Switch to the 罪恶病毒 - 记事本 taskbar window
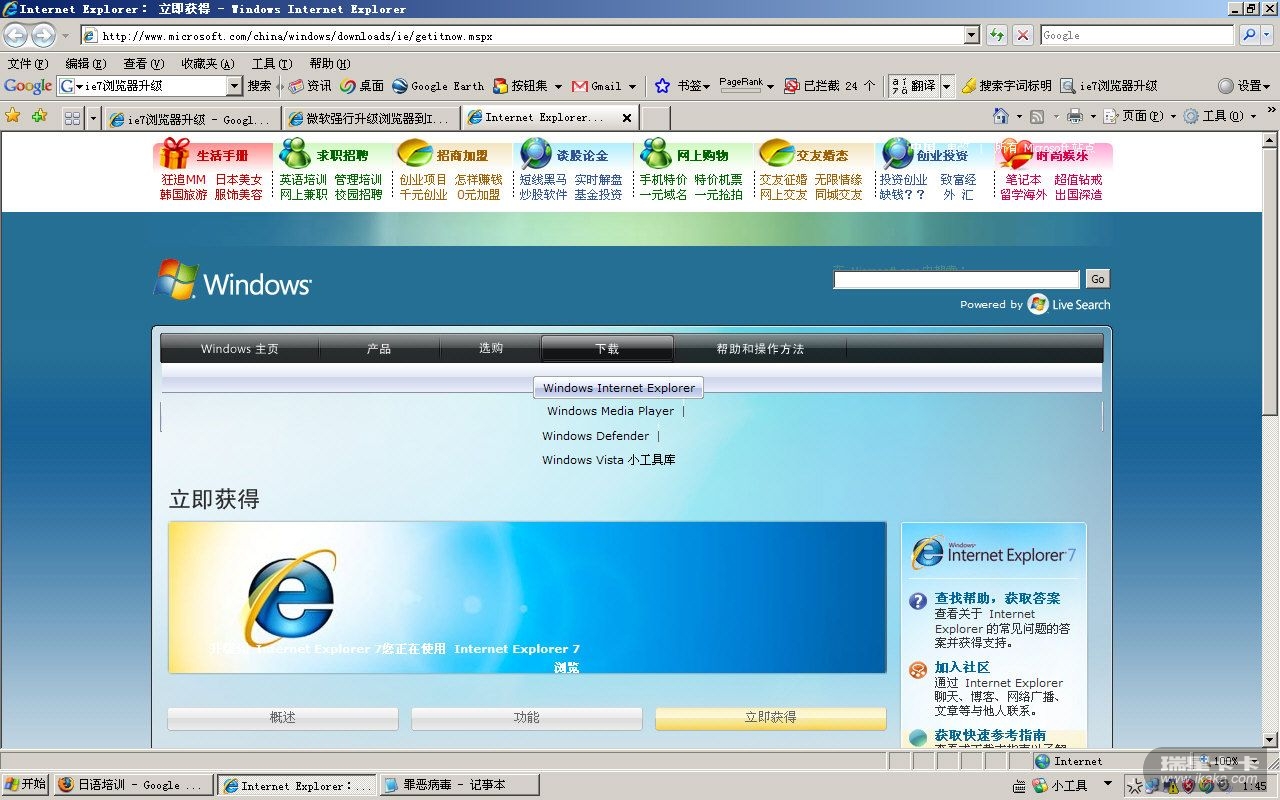The width and height of the screenshot is (1280, 800). click(458, 785)
